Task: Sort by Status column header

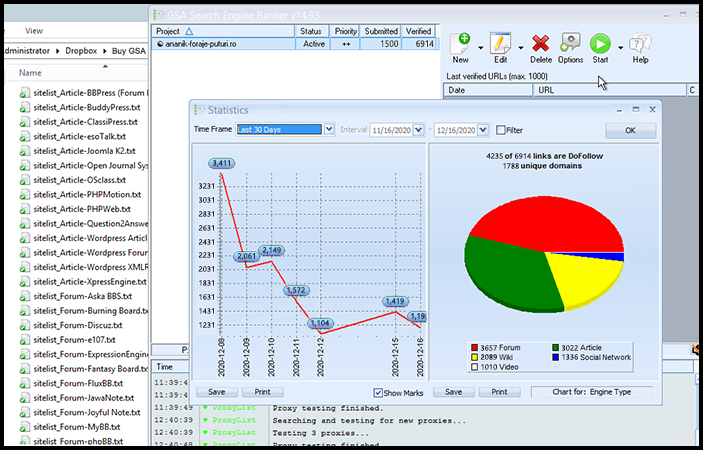Action: coord(312,31)
